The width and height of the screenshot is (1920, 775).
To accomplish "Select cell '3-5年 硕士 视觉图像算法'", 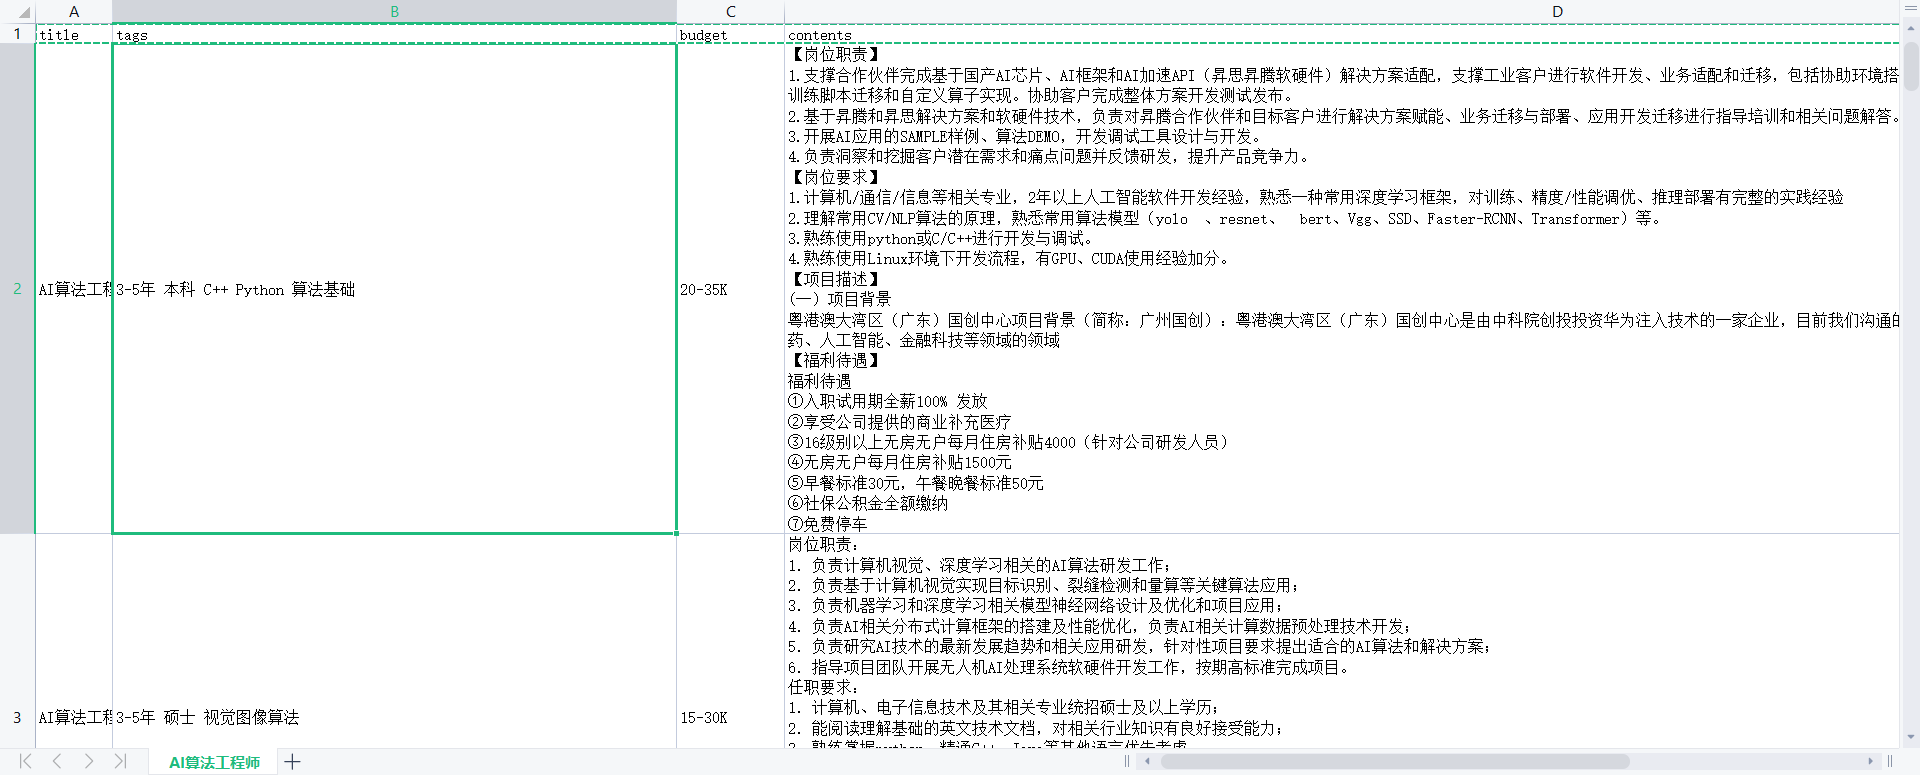I will (394, 641).
